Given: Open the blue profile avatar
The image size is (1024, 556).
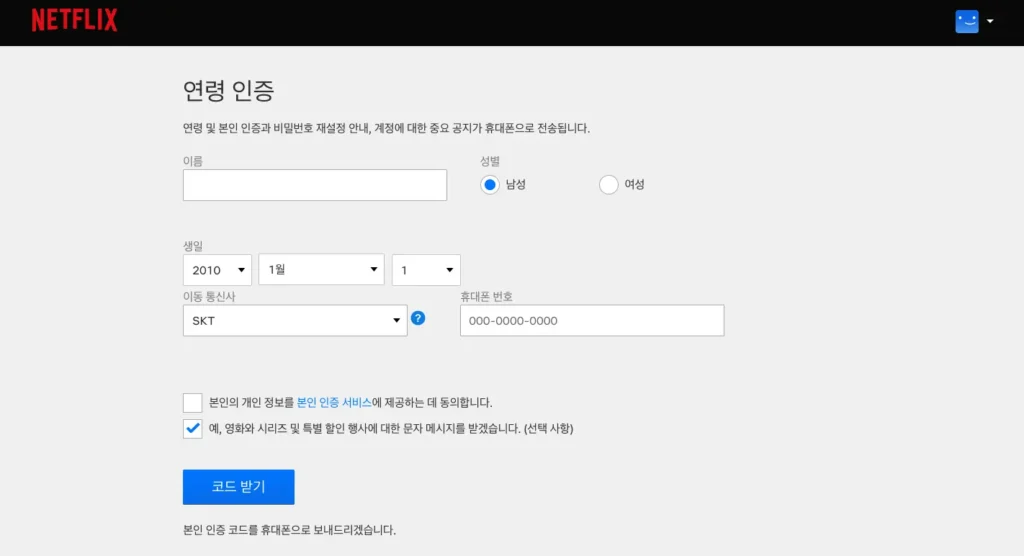Looking at the screenshot, I should [967, 22].
